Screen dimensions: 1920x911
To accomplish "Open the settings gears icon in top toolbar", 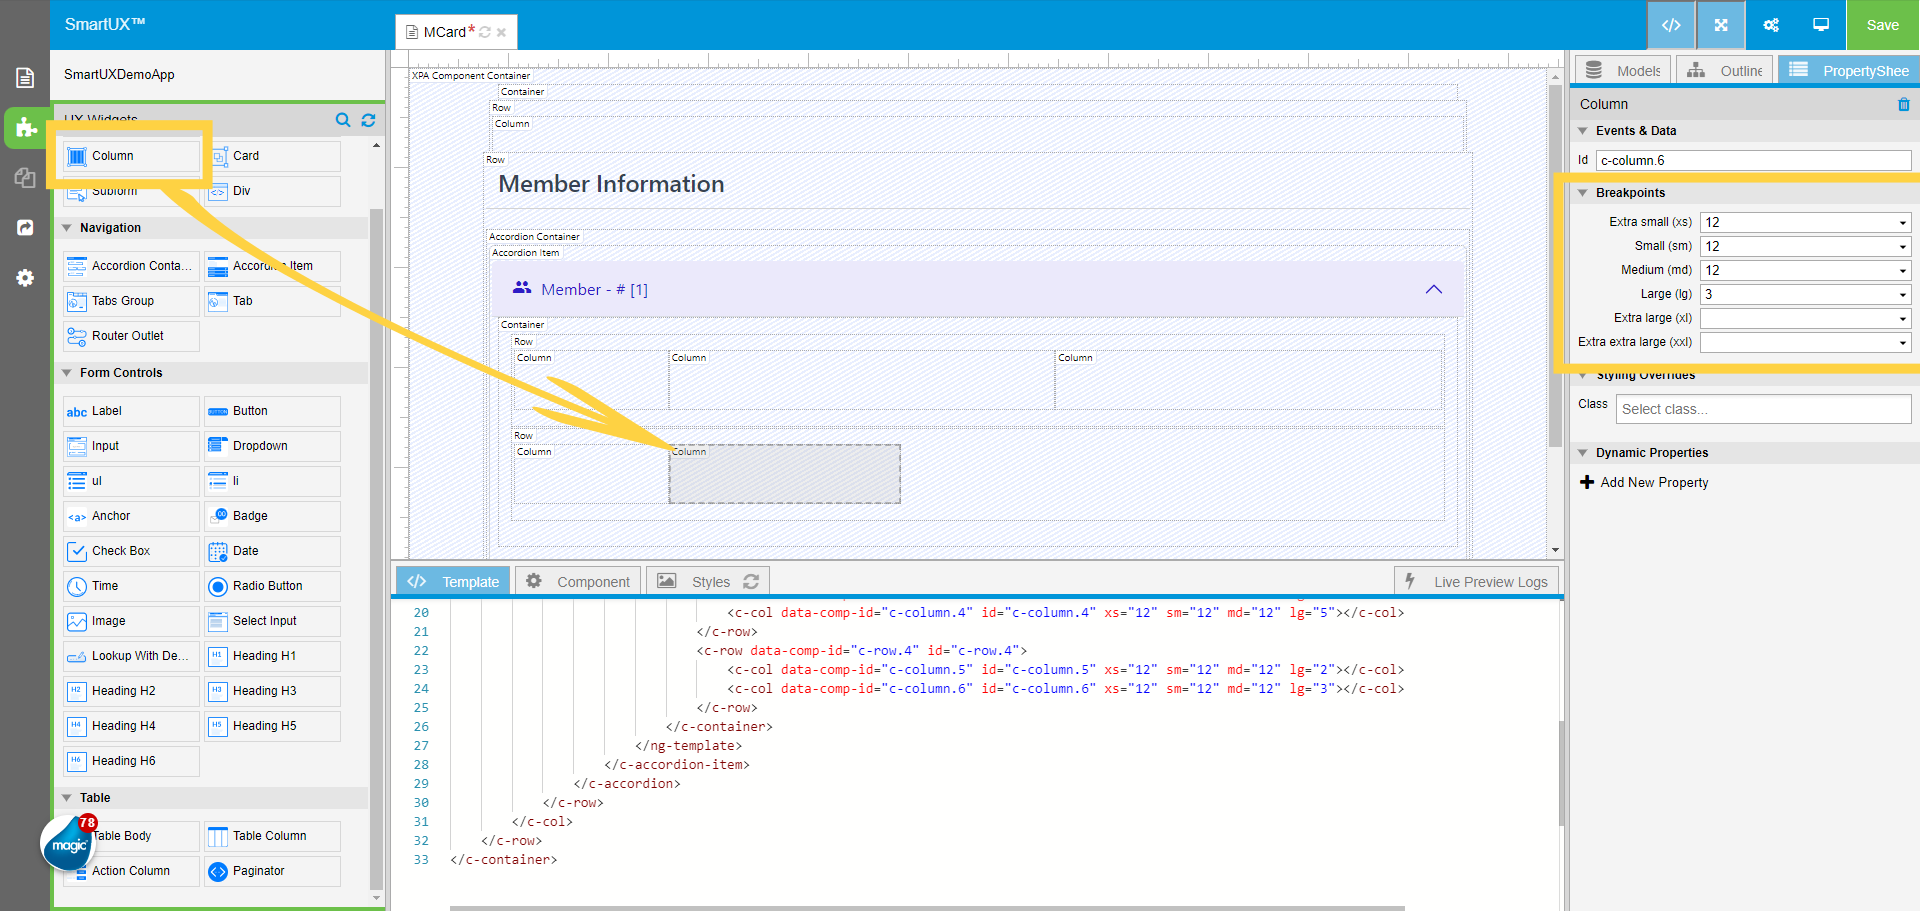I will 1771,25.
